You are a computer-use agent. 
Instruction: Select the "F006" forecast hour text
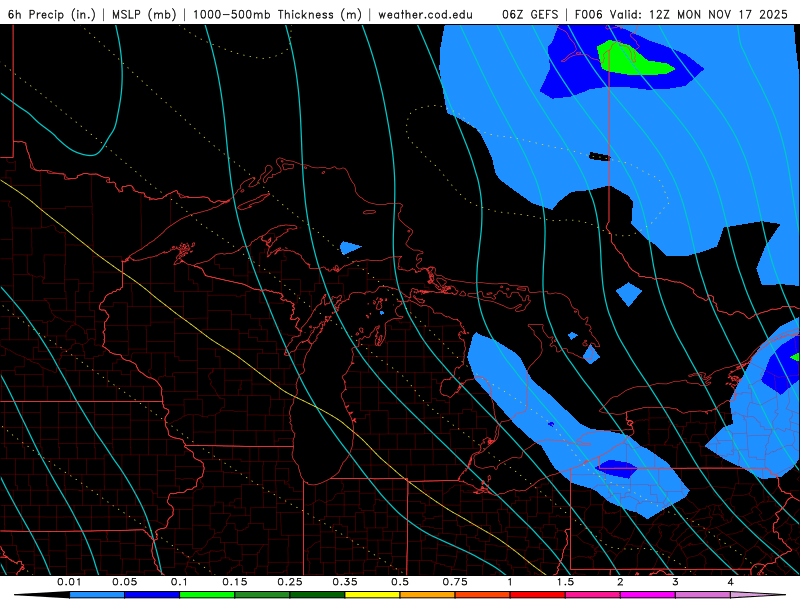(x=589, y=14)
